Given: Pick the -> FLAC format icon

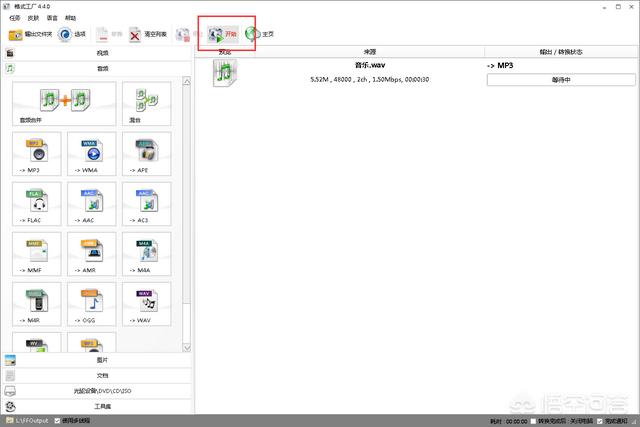Looking at the screenshot, I should coord(37,205).
